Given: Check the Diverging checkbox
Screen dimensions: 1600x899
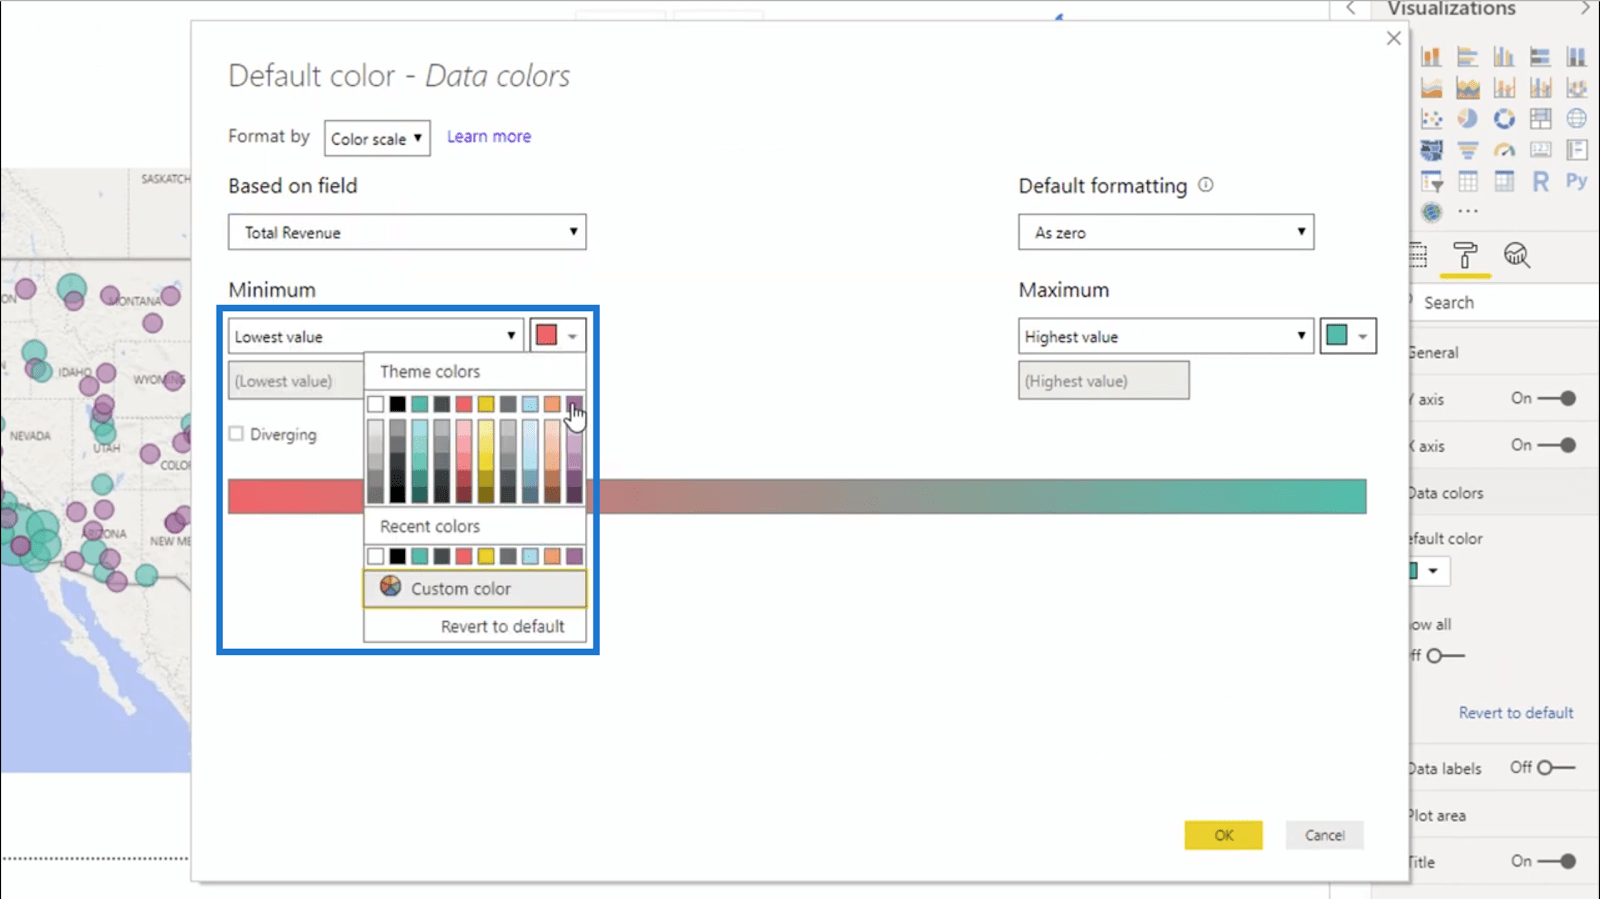Looking at the screenshot, I should [236, 434].
